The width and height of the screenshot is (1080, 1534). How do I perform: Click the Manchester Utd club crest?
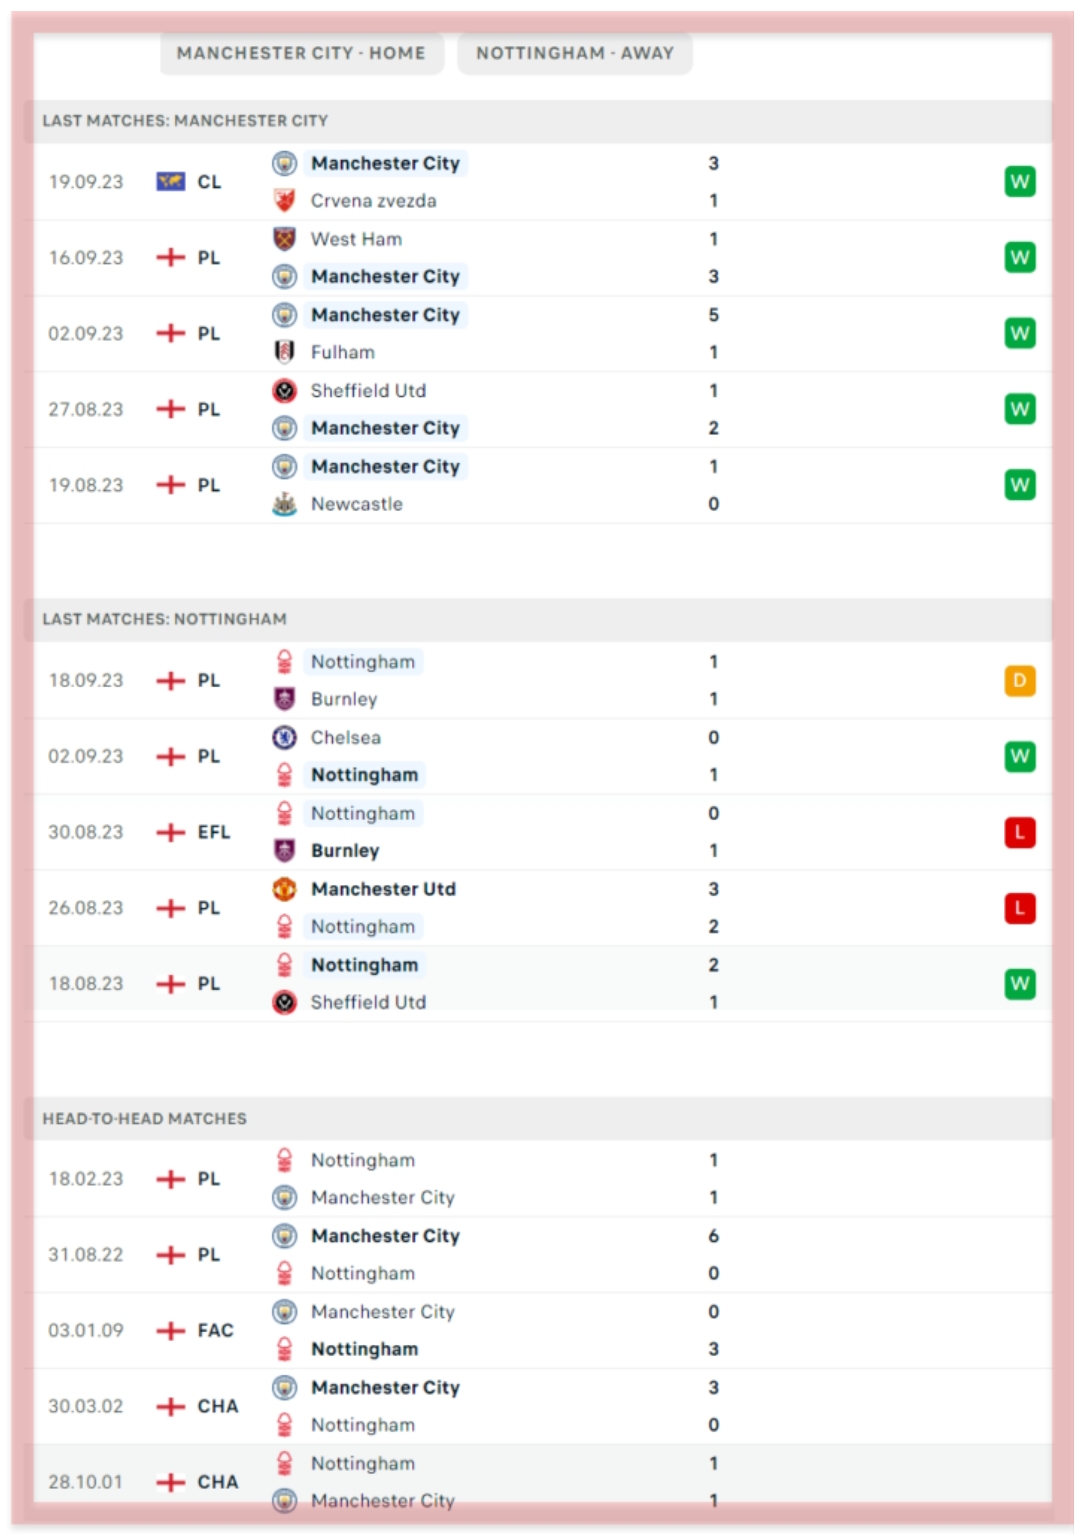pos(285,889)
